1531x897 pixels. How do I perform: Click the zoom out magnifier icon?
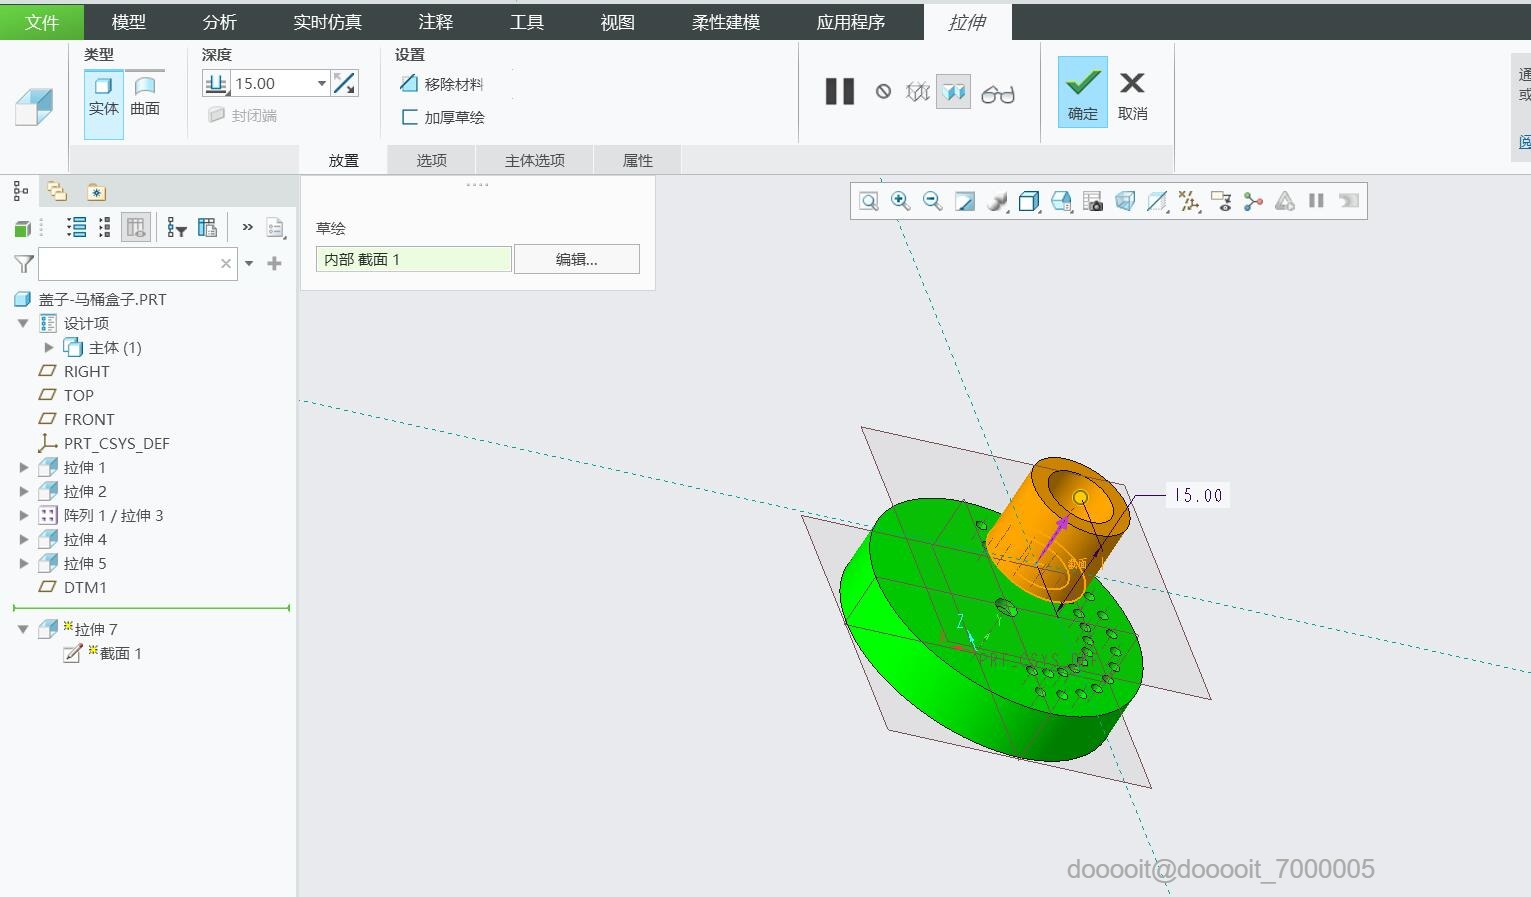[932, 201]
